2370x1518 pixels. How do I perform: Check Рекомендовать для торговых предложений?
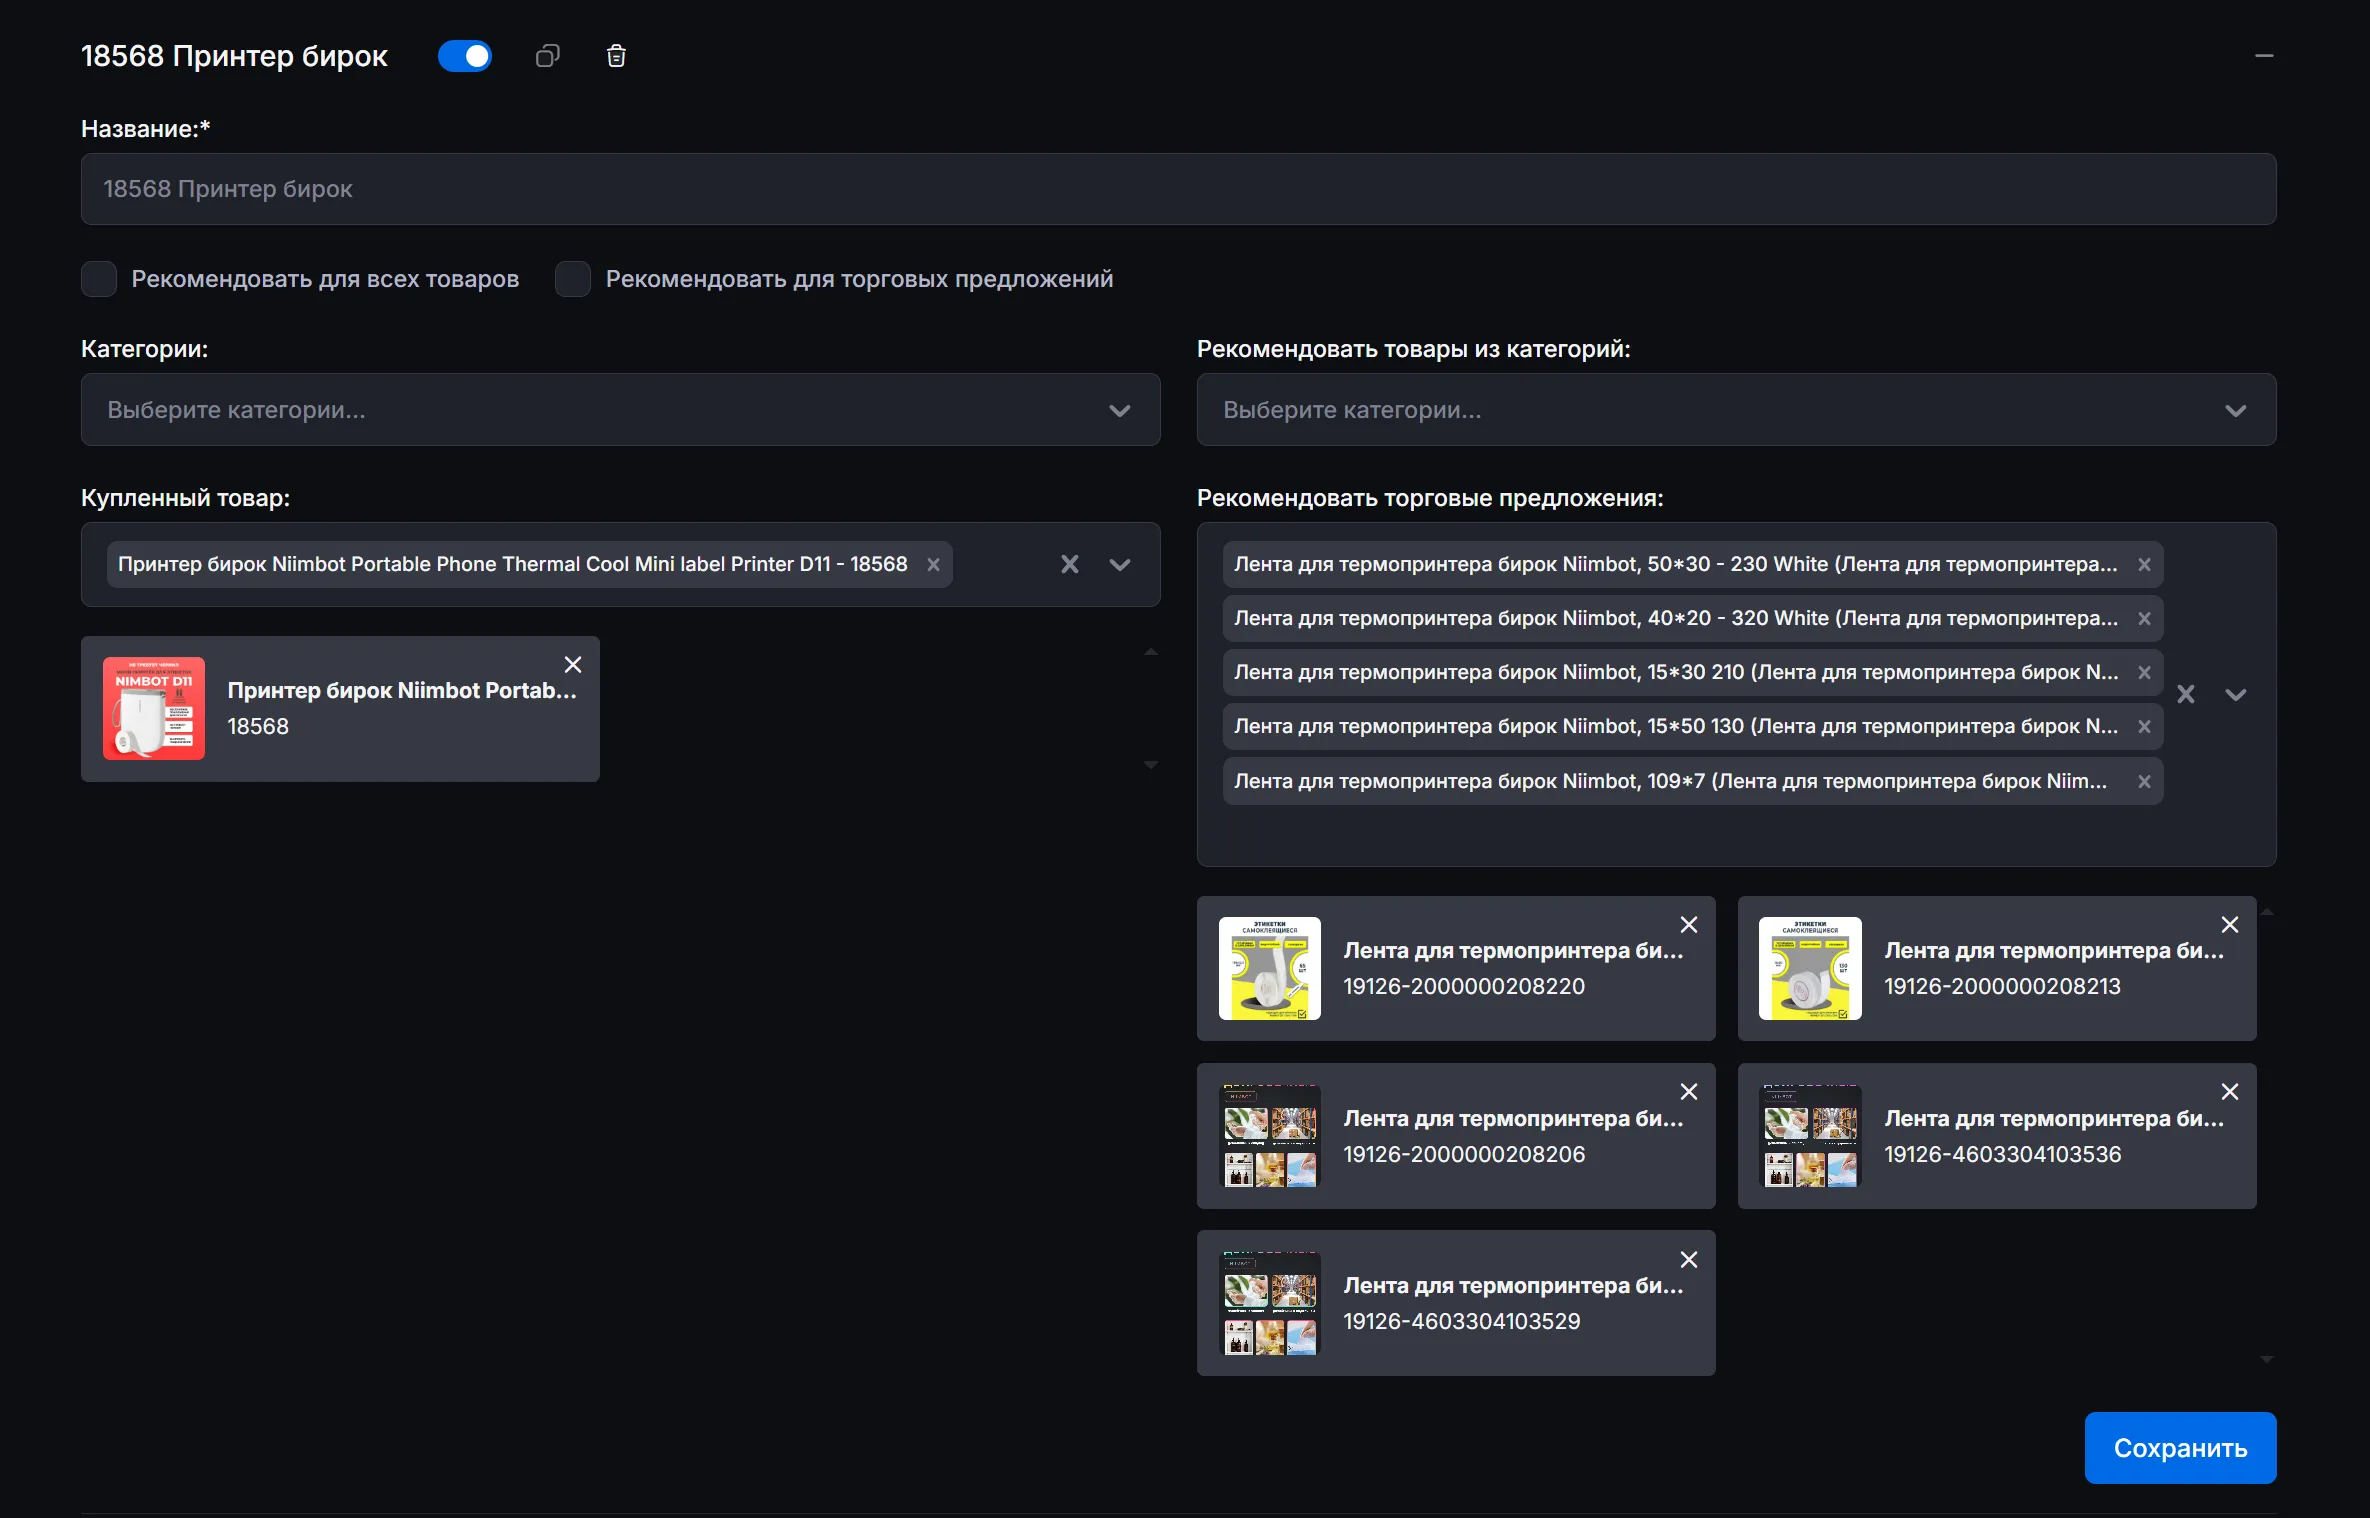click(573, 279)
